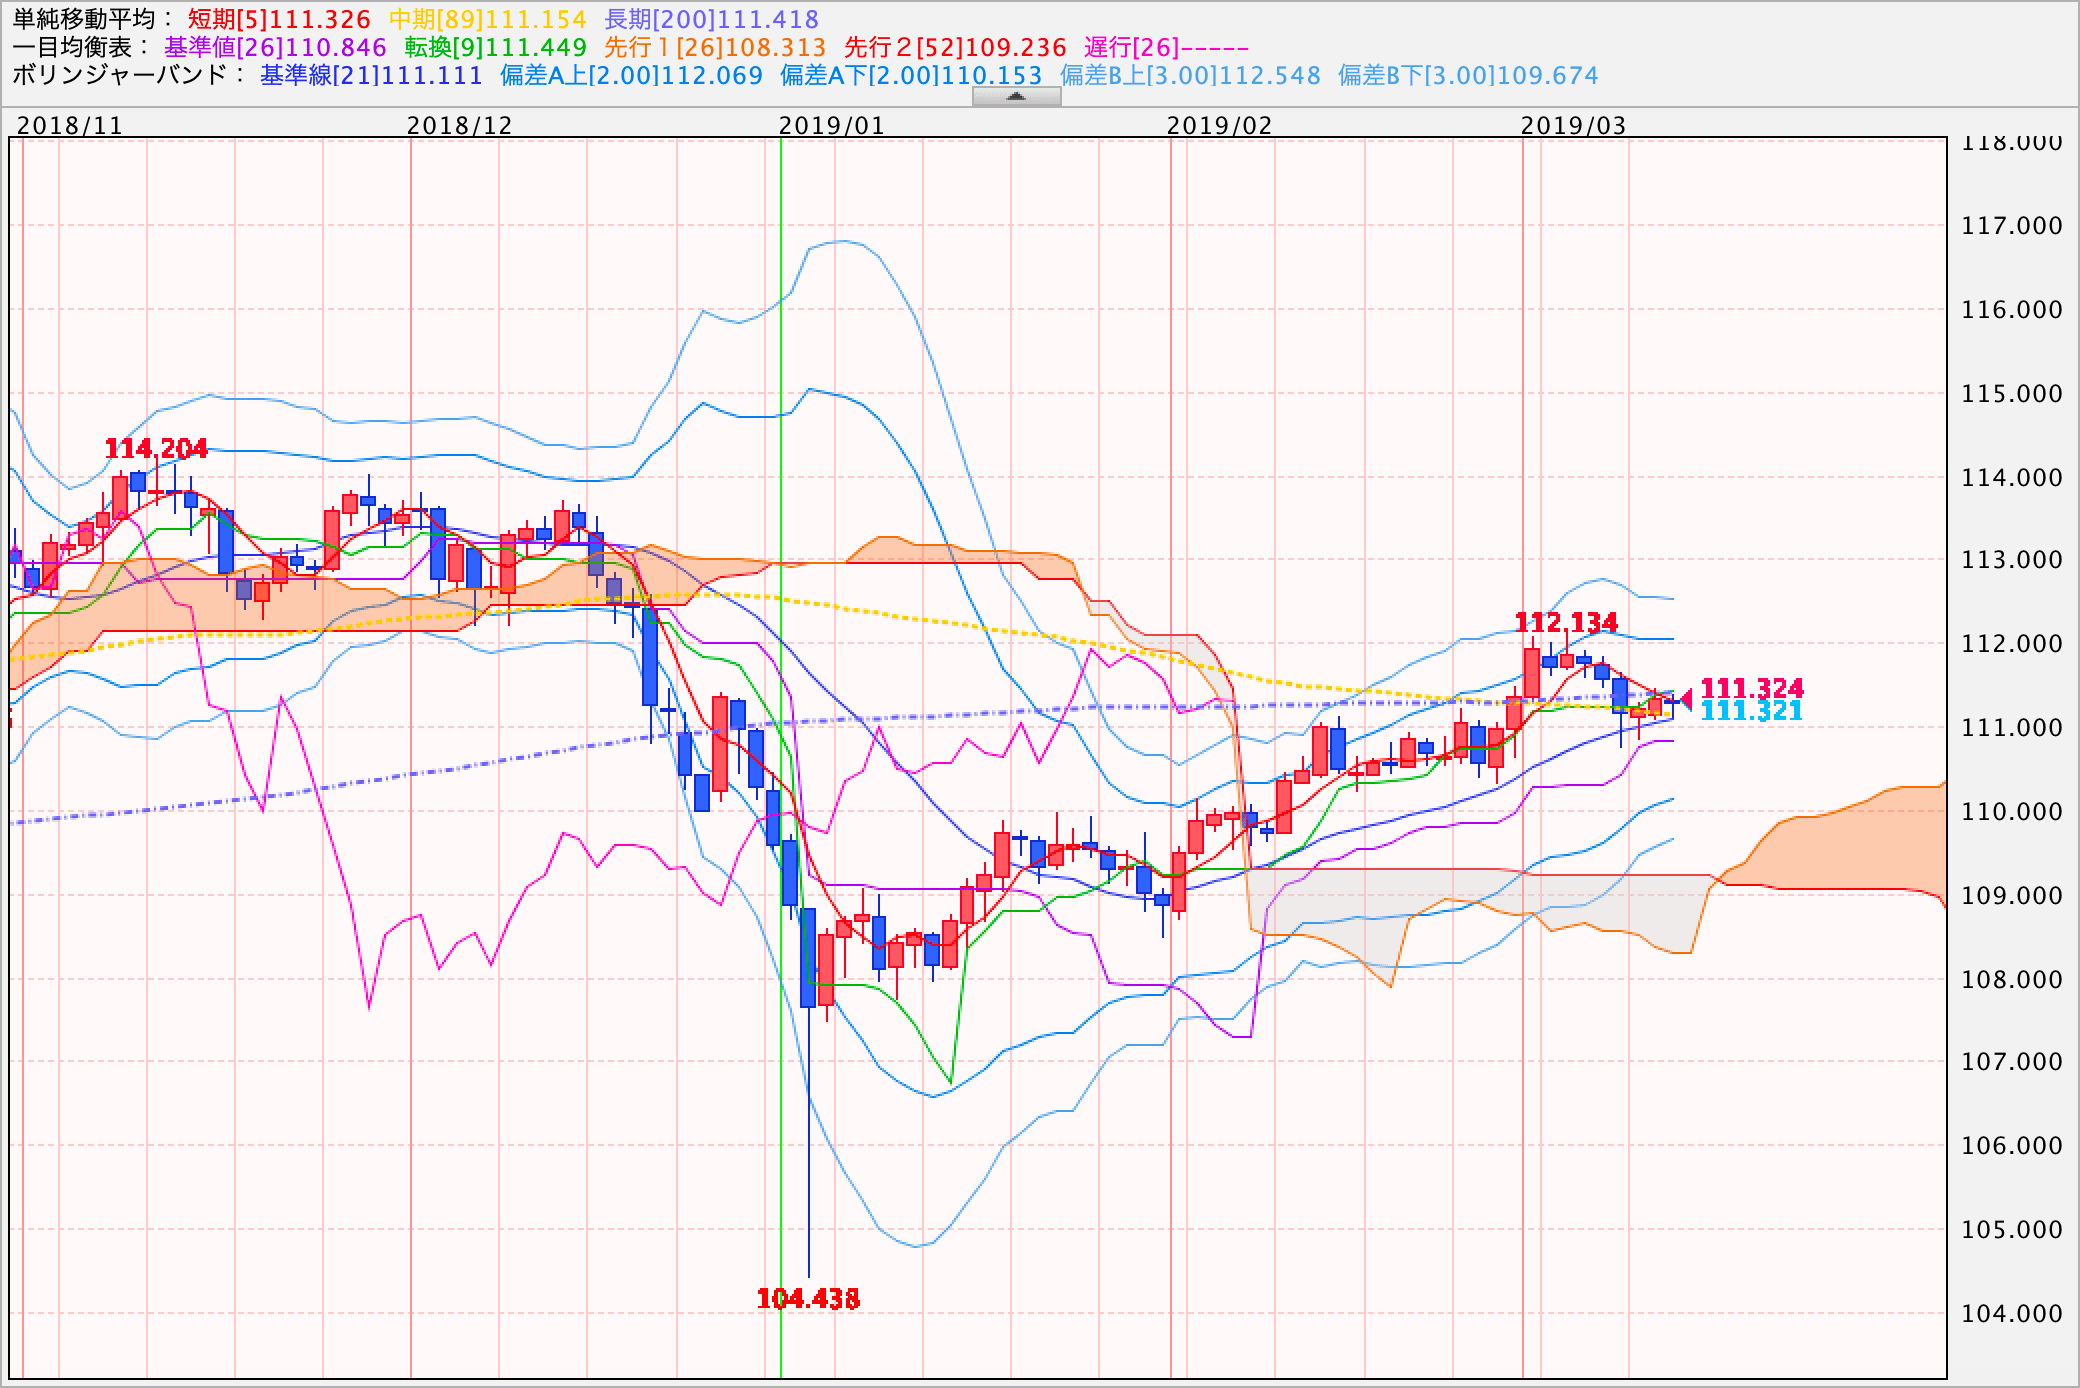
Task: Select the 2019/02 date axis label
Action: tap(1220, 125)
